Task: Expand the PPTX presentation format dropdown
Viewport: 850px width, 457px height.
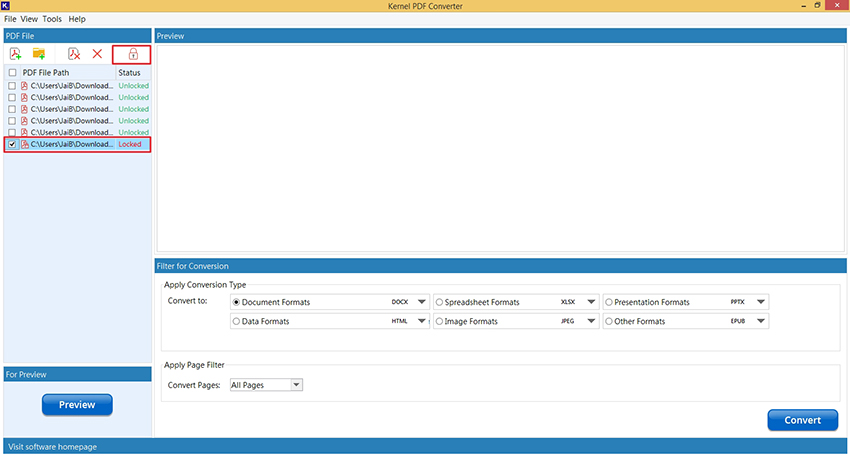Action: point(761,302)
